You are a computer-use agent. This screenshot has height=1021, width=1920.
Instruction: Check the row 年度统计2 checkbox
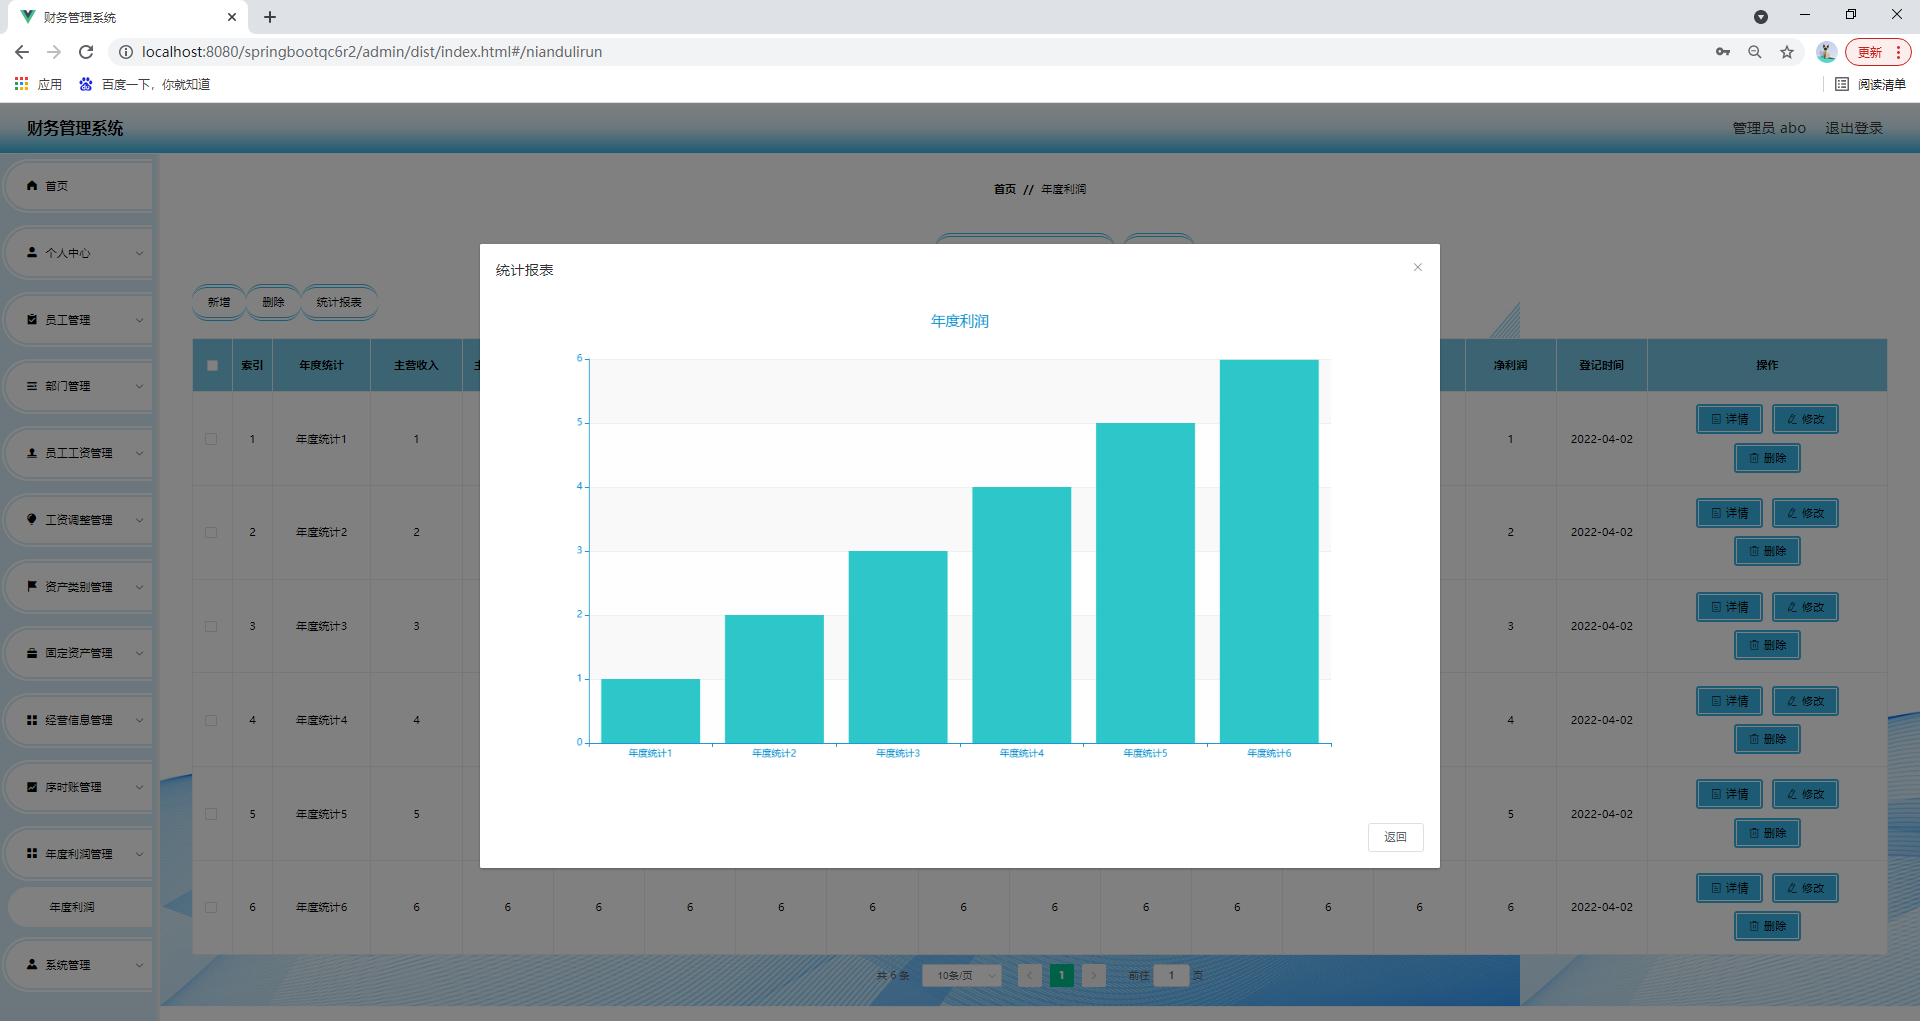click(x=211, y=532)
